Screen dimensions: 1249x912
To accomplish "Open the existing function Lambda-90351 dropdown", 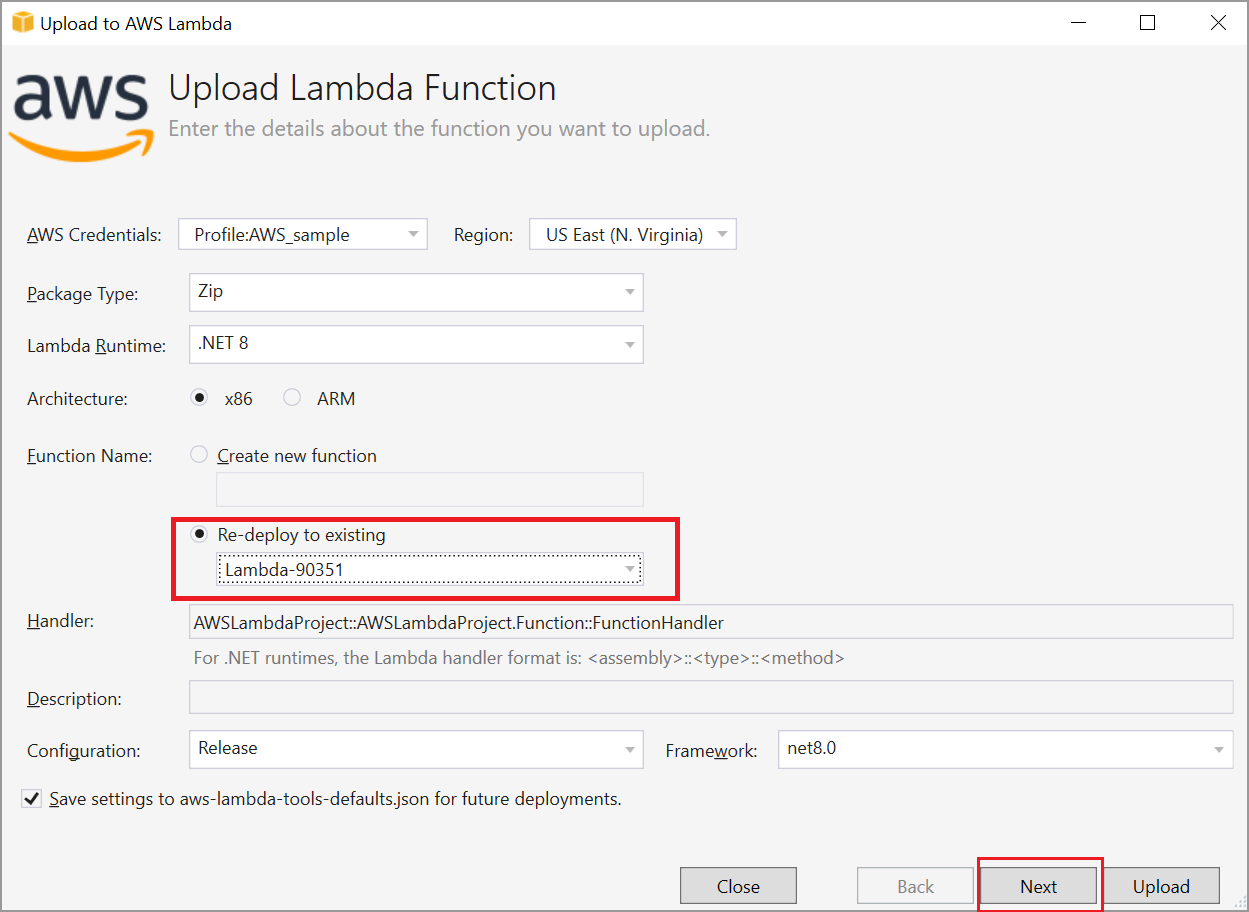I will 429,570.
